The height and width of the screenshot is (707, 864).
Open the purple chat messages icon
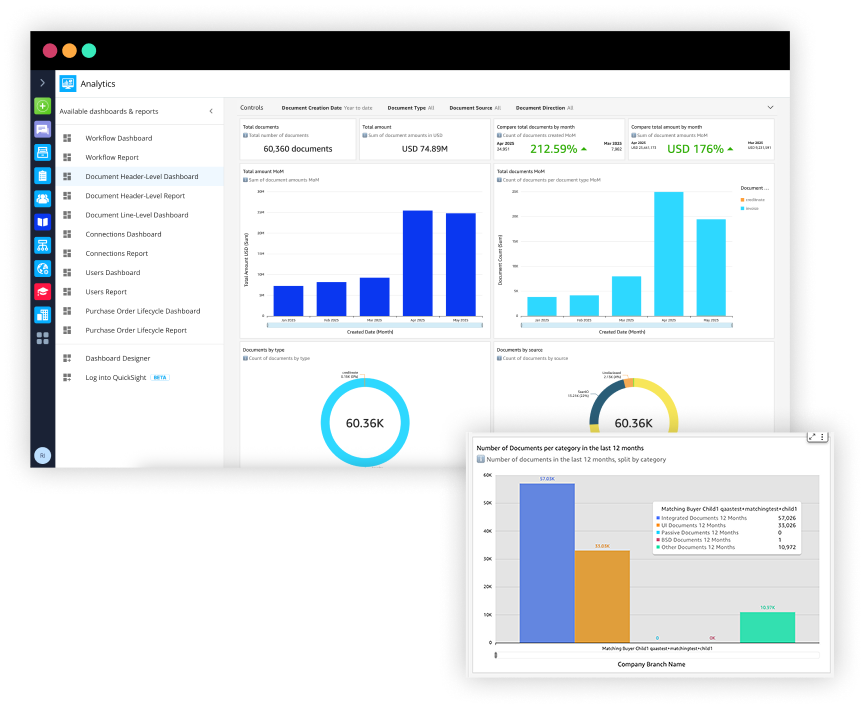(x=42, y=129)
